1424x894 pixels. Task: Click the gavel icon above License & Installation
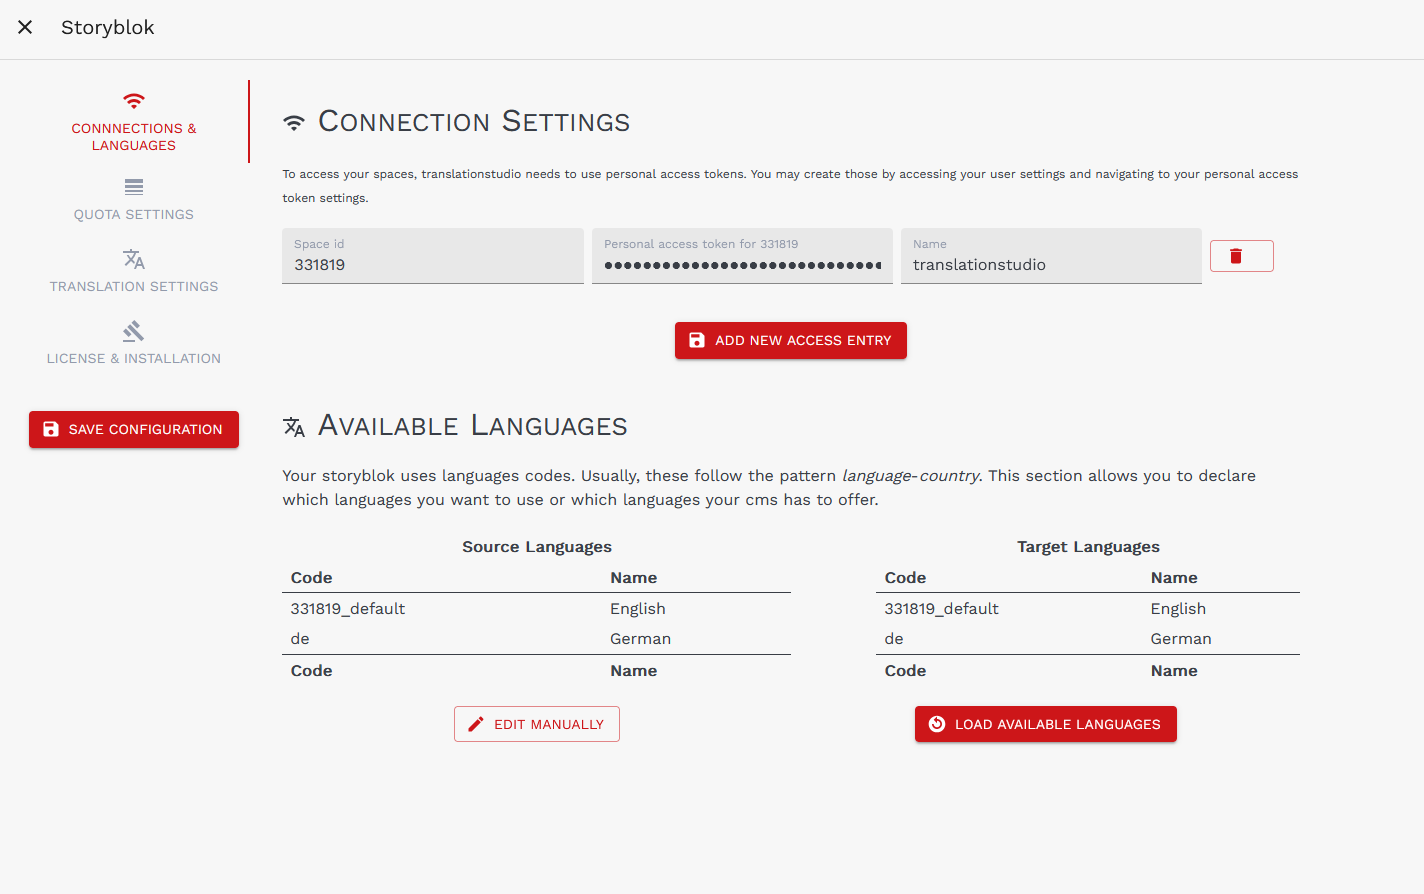pos(134,331)
